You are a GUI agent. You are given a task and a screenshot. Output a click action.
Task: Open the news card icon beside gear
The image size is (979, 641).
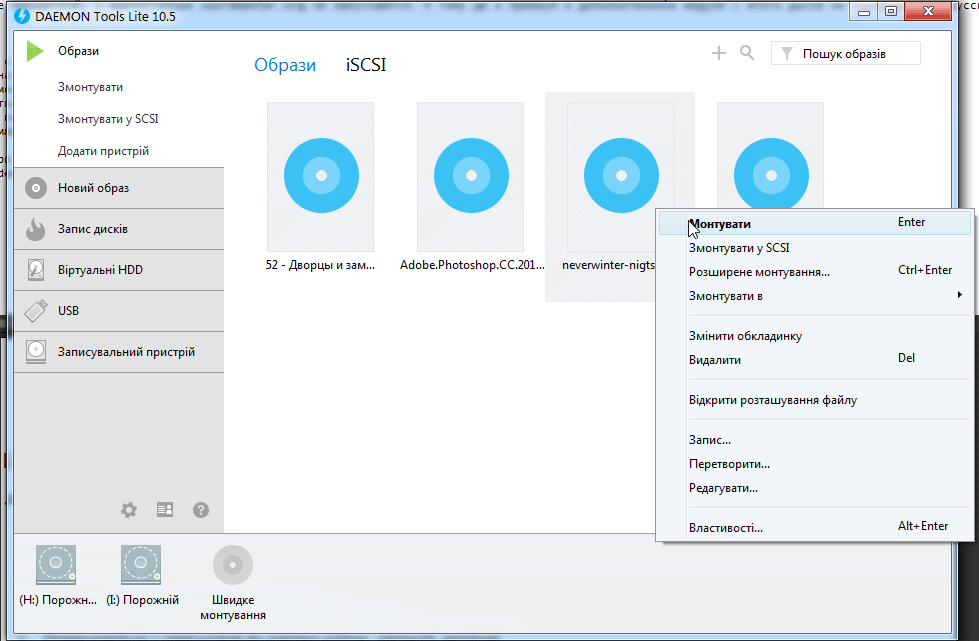(165, 510)
